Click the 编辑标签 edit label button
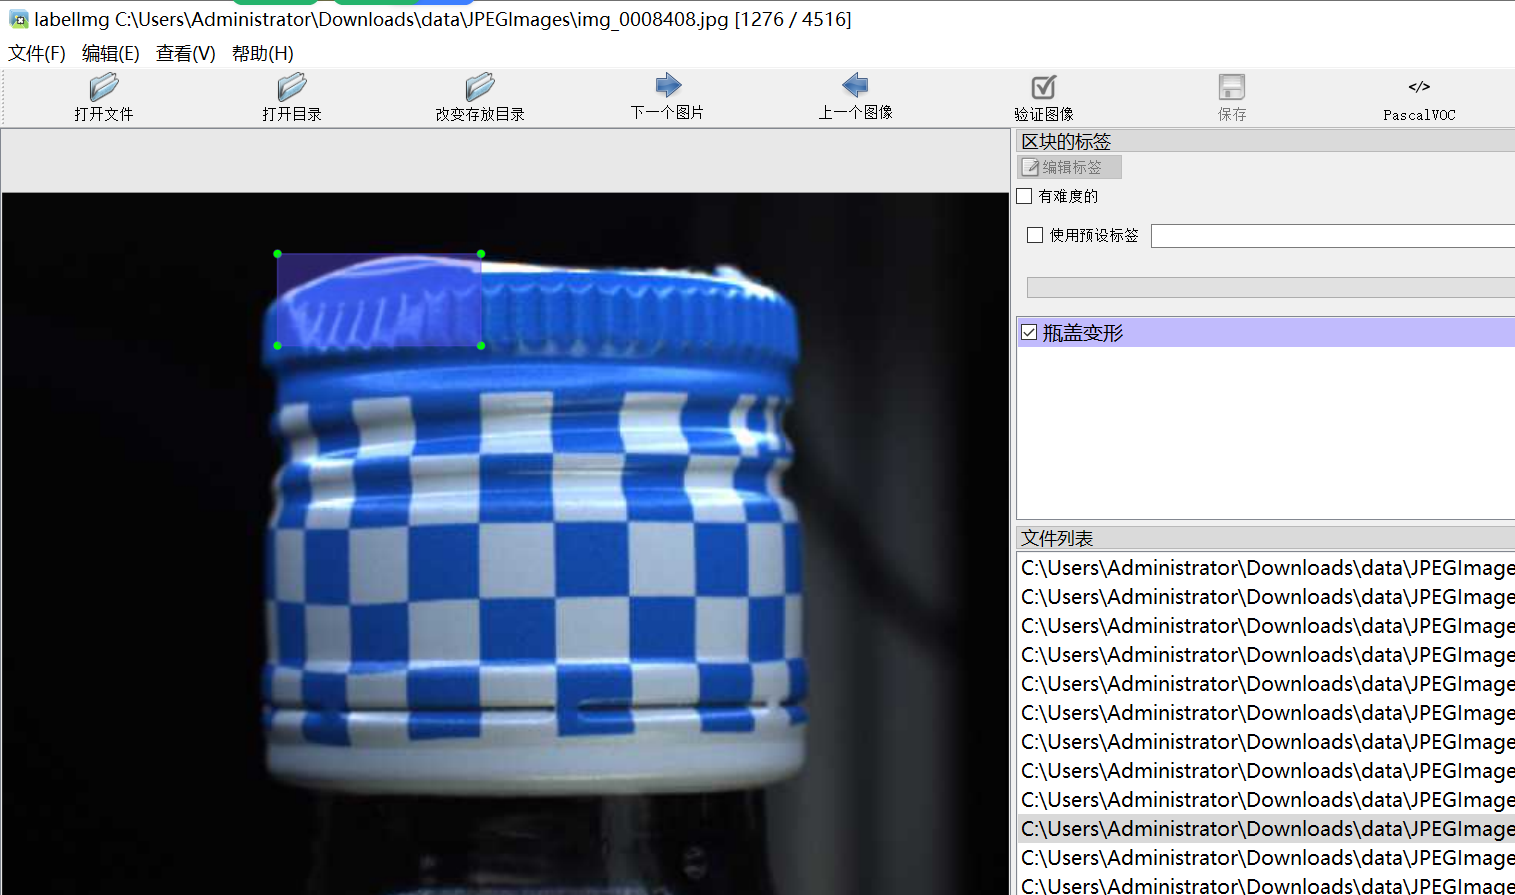1515x895 pixels. pos(1069,167)
